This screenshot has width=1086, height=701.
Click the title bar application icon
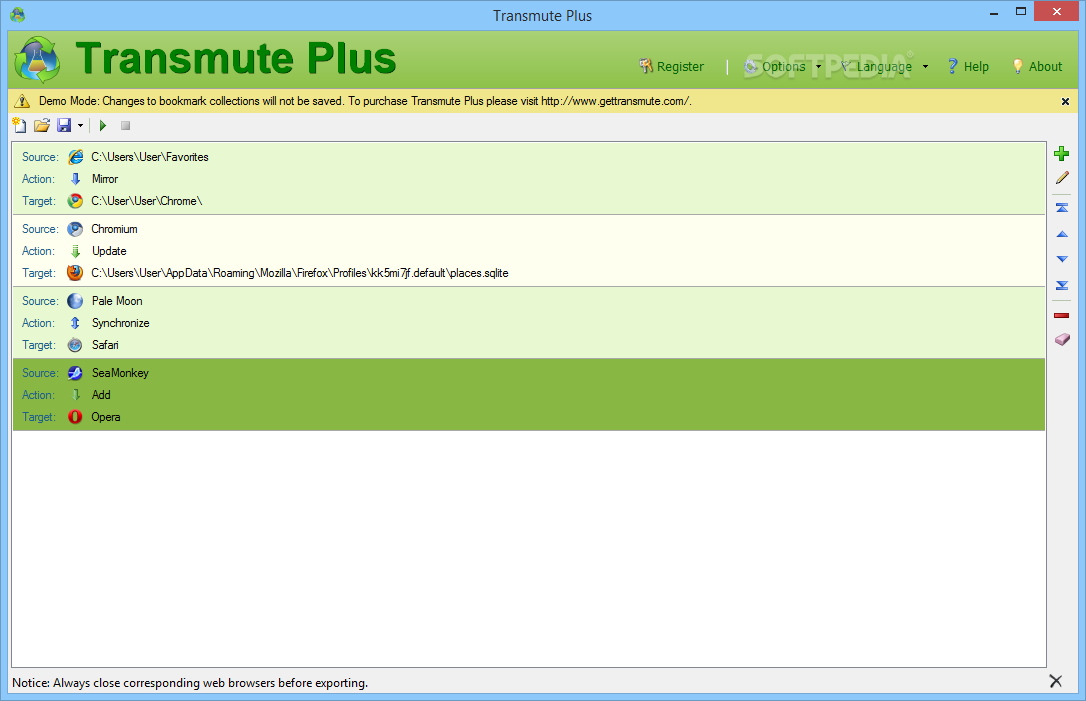[18, 15]
